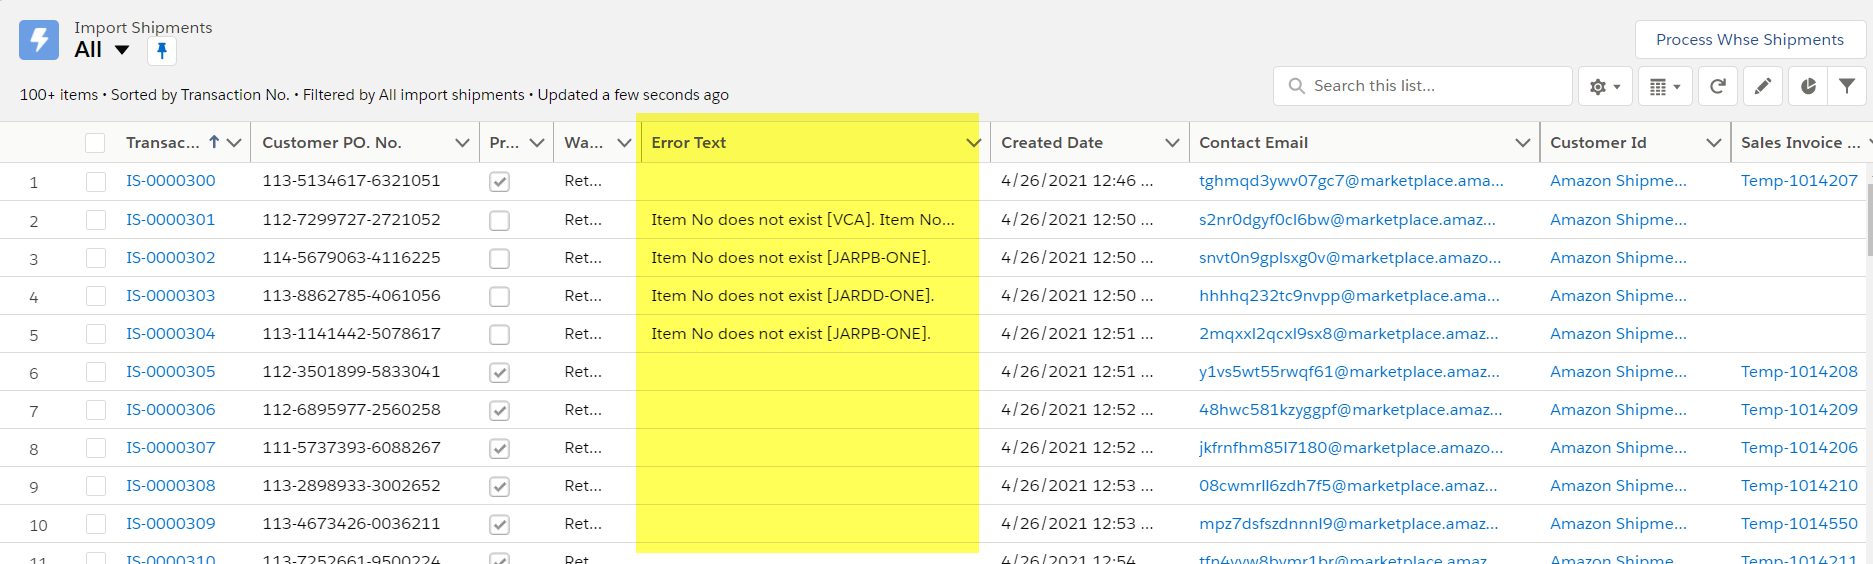
Task: Toggle the Processed checkbox in row IS-0000306
Action: coord(500,411)
